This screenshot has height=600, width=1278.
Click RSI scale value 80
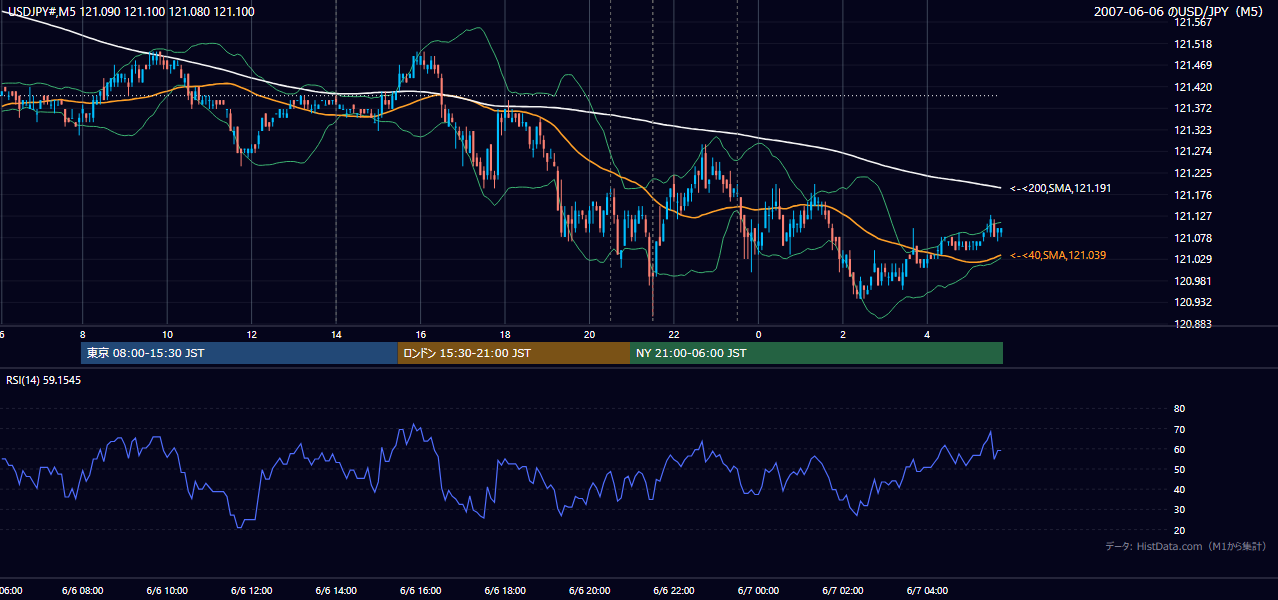[x=1179, y=409]
